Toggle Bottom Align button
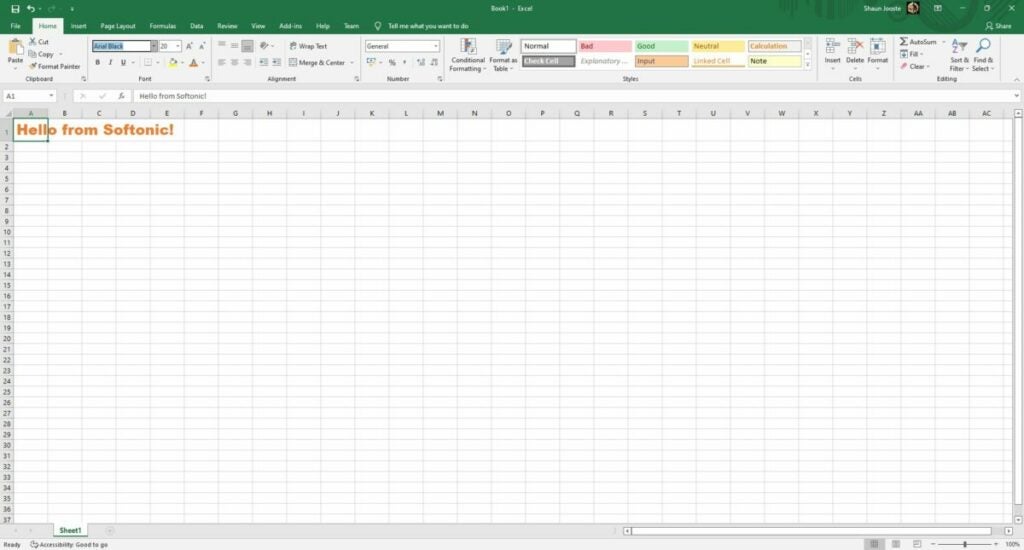 tap(247, 45)
